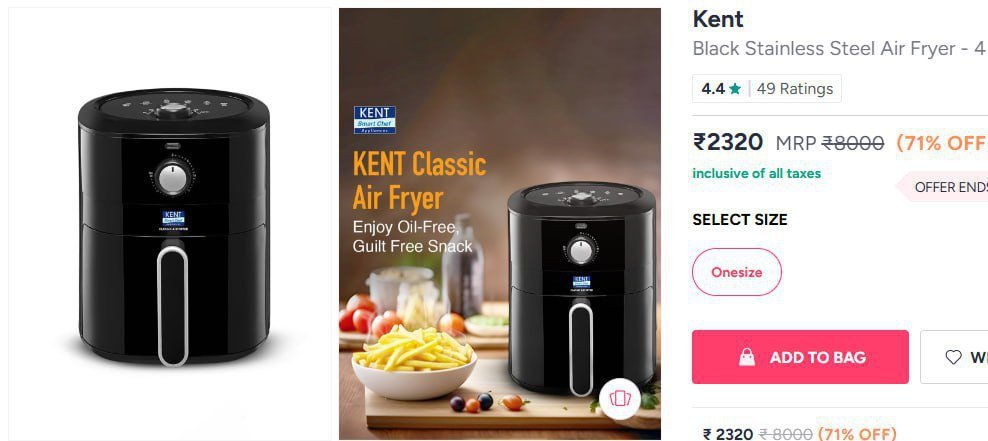Open the 49 Ratings link
The height and width of the screenshot is (441, 988).
click(795, 89)
